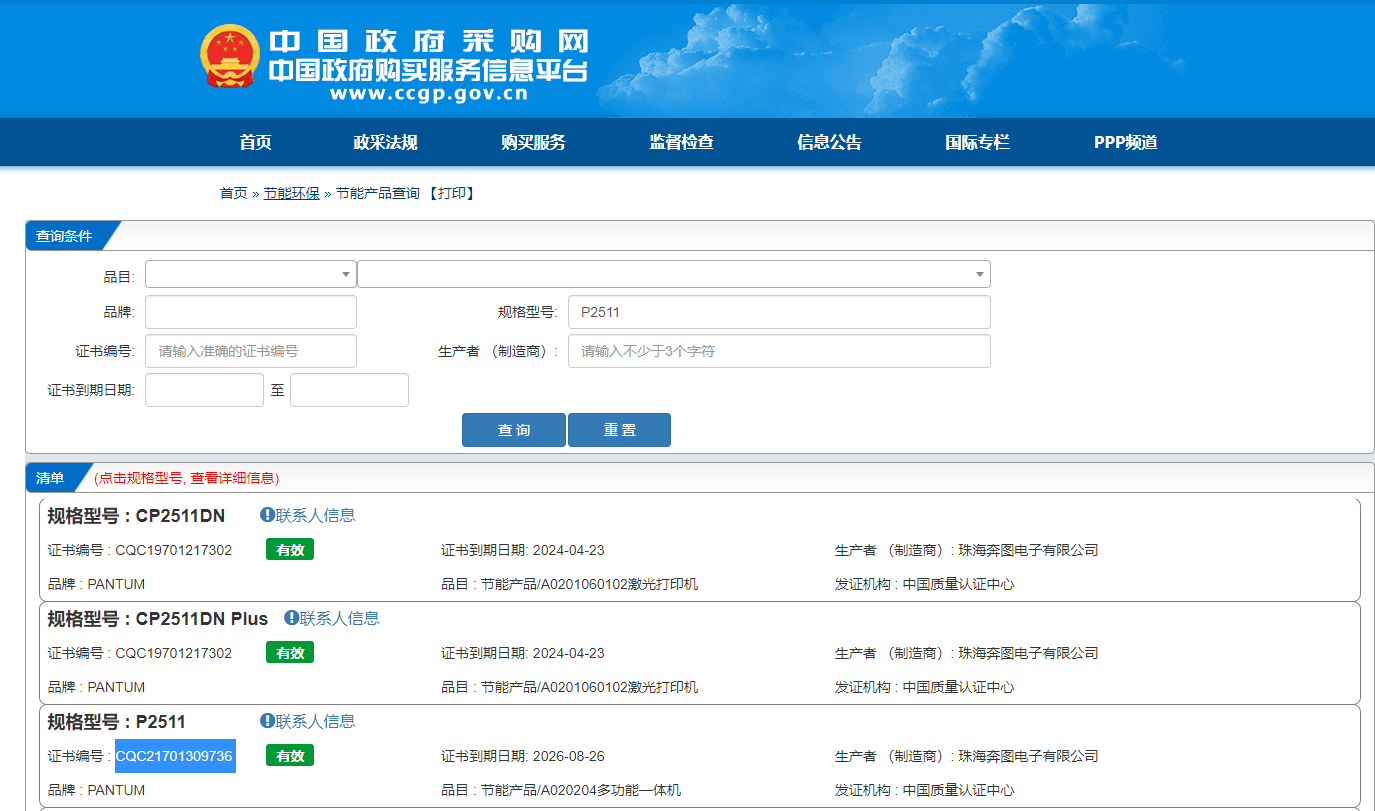Click expiry date 2026-08-26 text

[x=568, y=756]
